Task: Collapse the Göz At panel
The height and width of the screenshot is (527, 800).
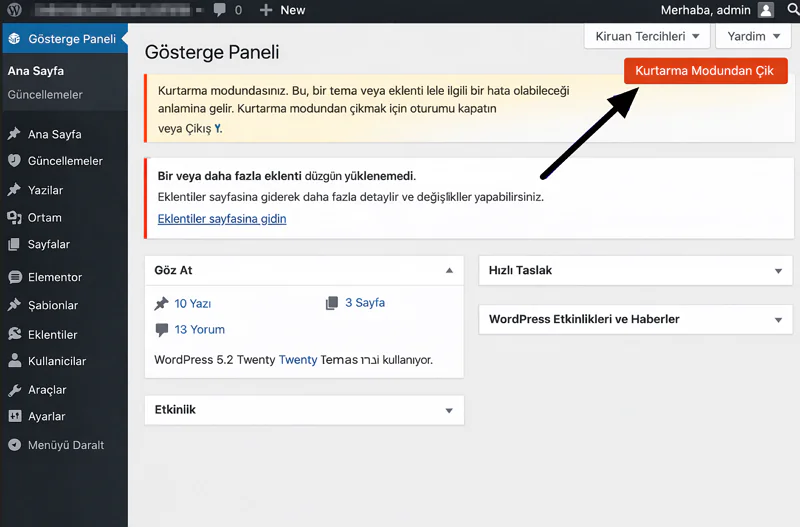Action: click(x=449, y=270)
